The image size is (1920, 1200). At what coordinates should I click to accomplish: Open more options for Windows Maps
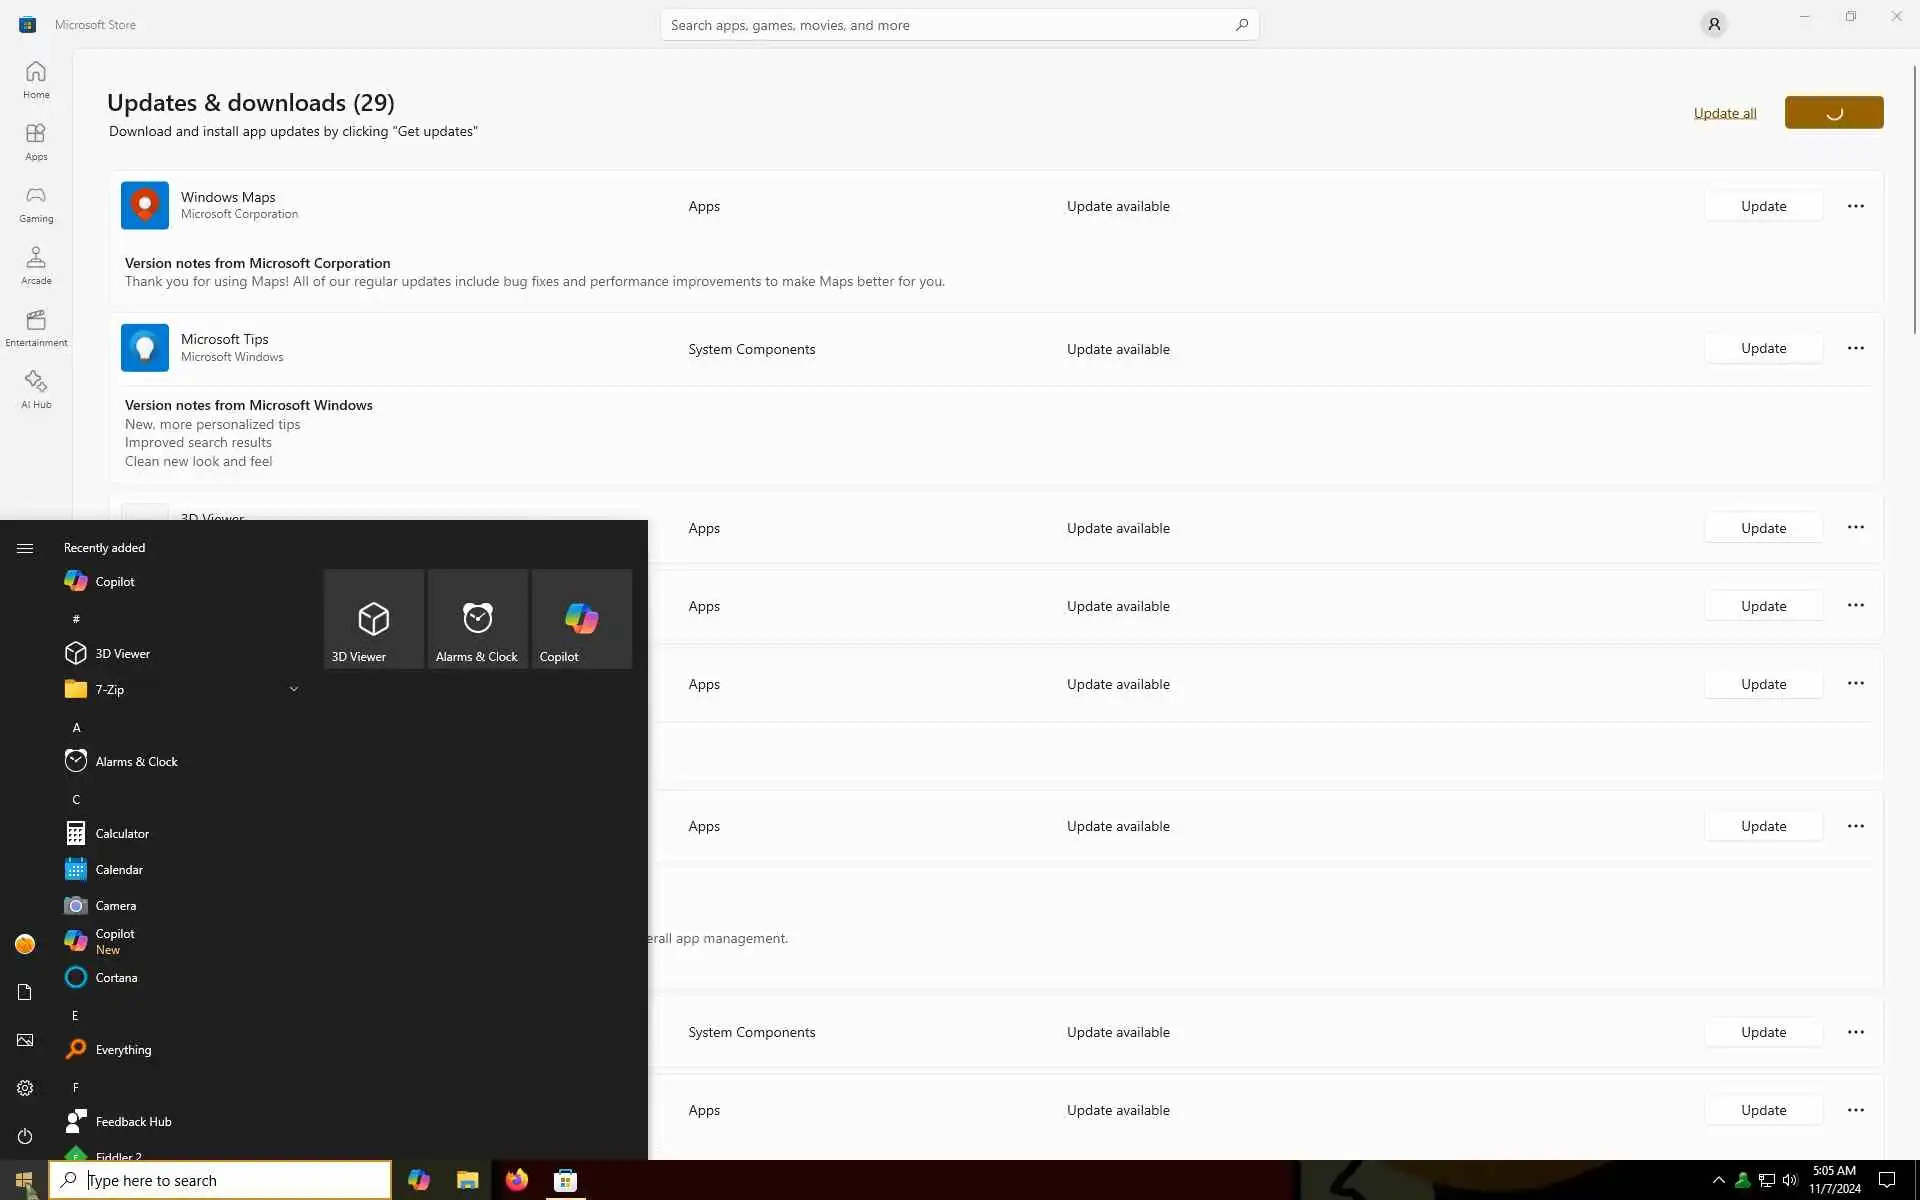pos(1855,206)
